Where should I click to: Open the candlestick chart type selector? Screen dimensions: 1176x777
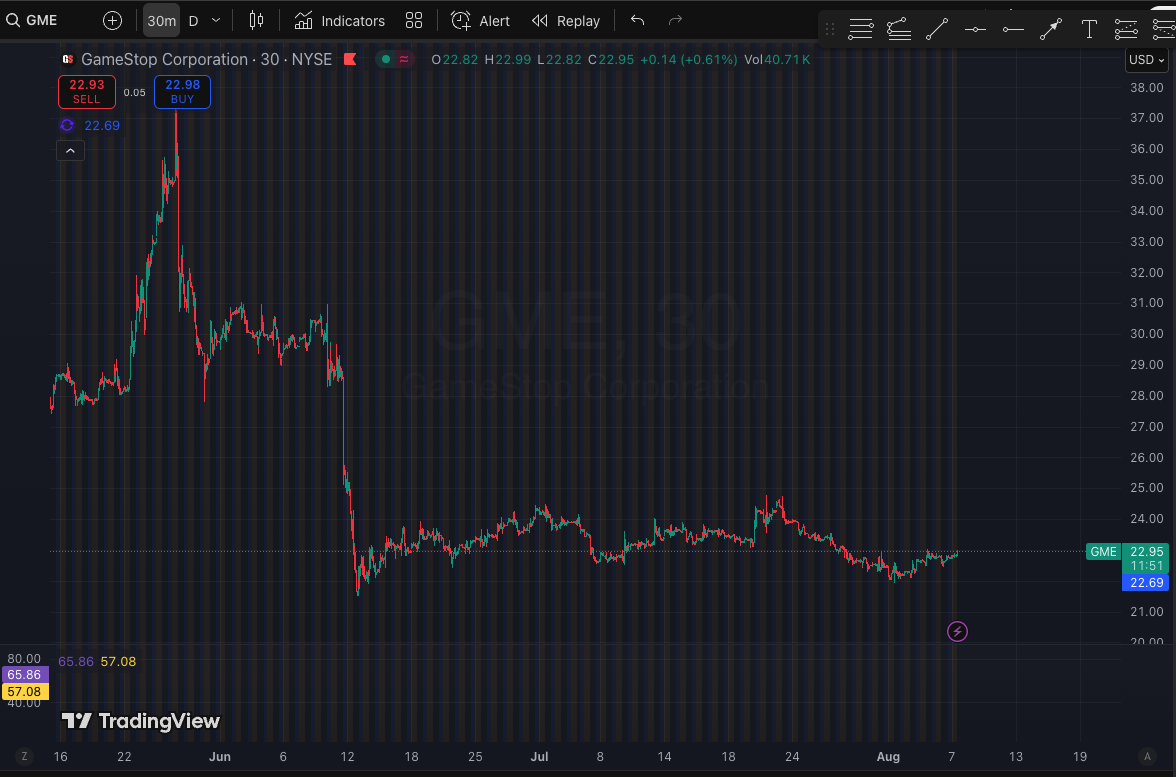(256, 20)
